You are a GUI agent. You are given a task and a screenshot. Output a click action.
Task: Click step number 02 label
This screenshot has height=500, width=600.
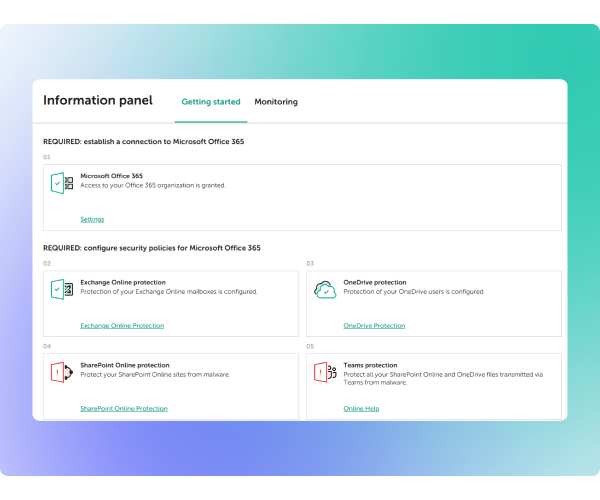tap(47, 263)
